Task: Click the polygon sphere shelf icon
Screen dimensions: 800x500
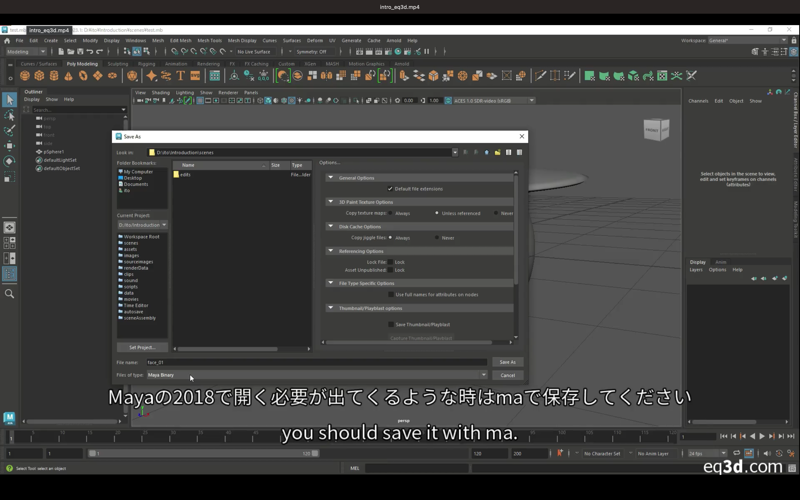Action: point(25,76)
